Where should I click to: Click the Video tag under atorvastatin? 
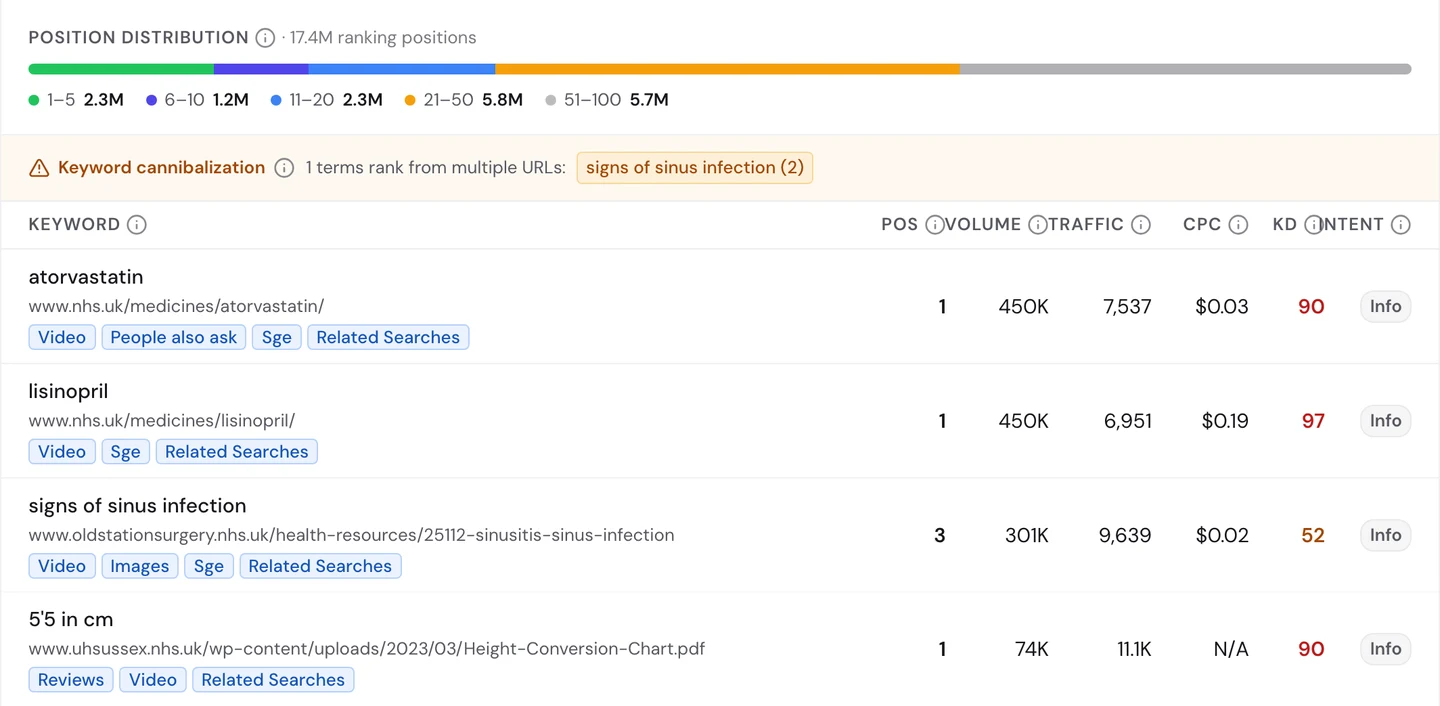pos(62,338)
